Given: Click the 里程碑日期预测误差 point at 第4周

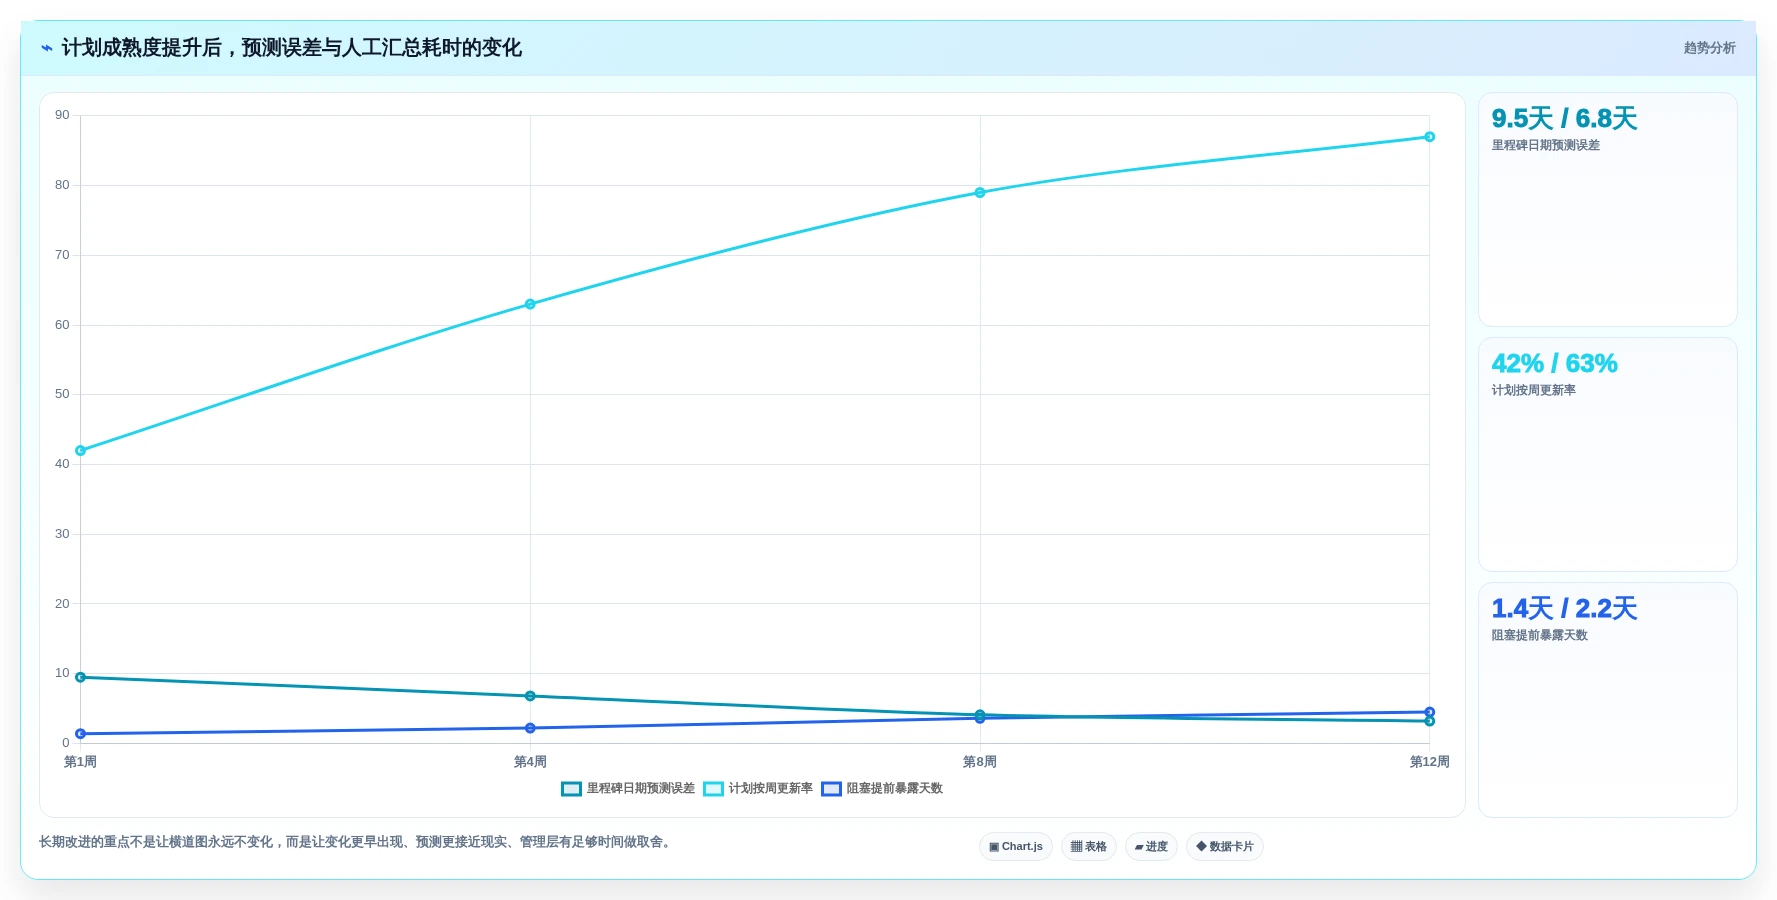Looking at the screenshot, I should pos(530,696).
